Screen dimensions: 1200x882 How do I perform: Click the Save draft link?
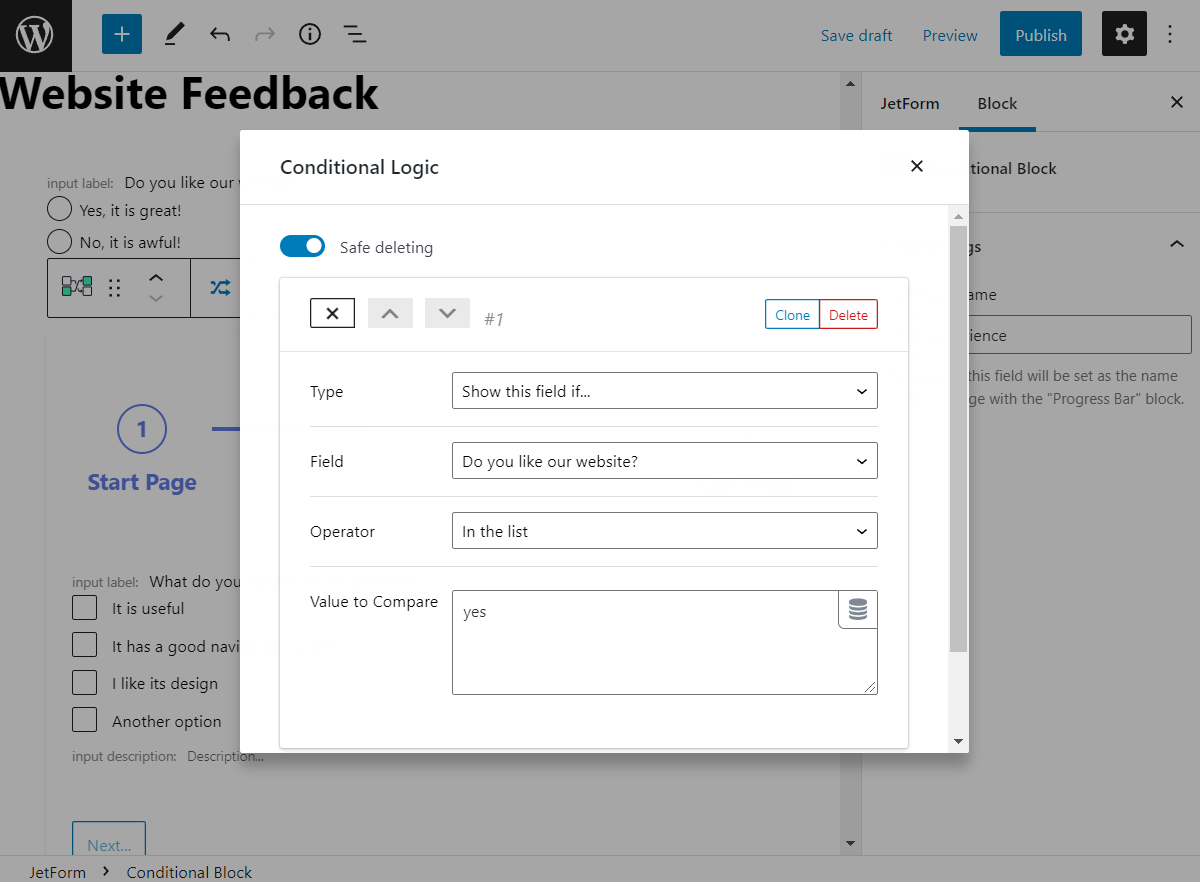pos(856,34)
